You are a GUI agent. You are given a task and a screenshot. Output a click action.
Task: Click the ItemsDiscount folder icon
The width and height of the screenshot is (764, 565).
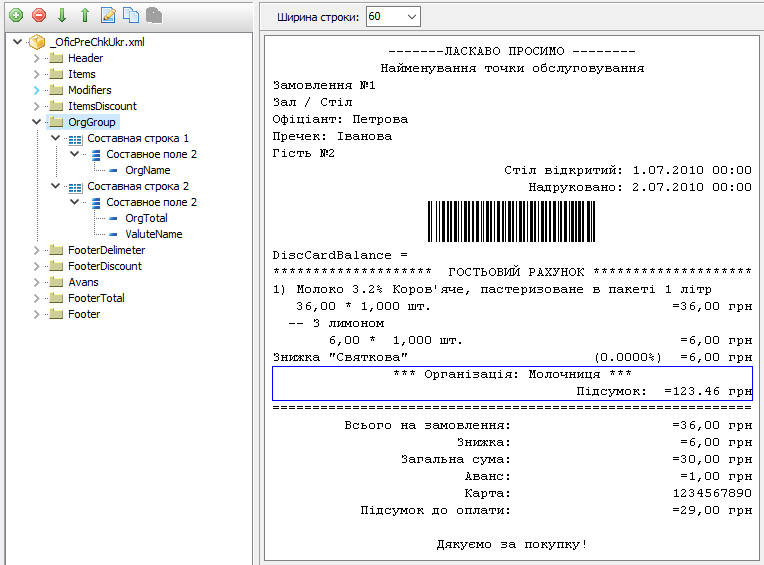click(x=57, y=107)
